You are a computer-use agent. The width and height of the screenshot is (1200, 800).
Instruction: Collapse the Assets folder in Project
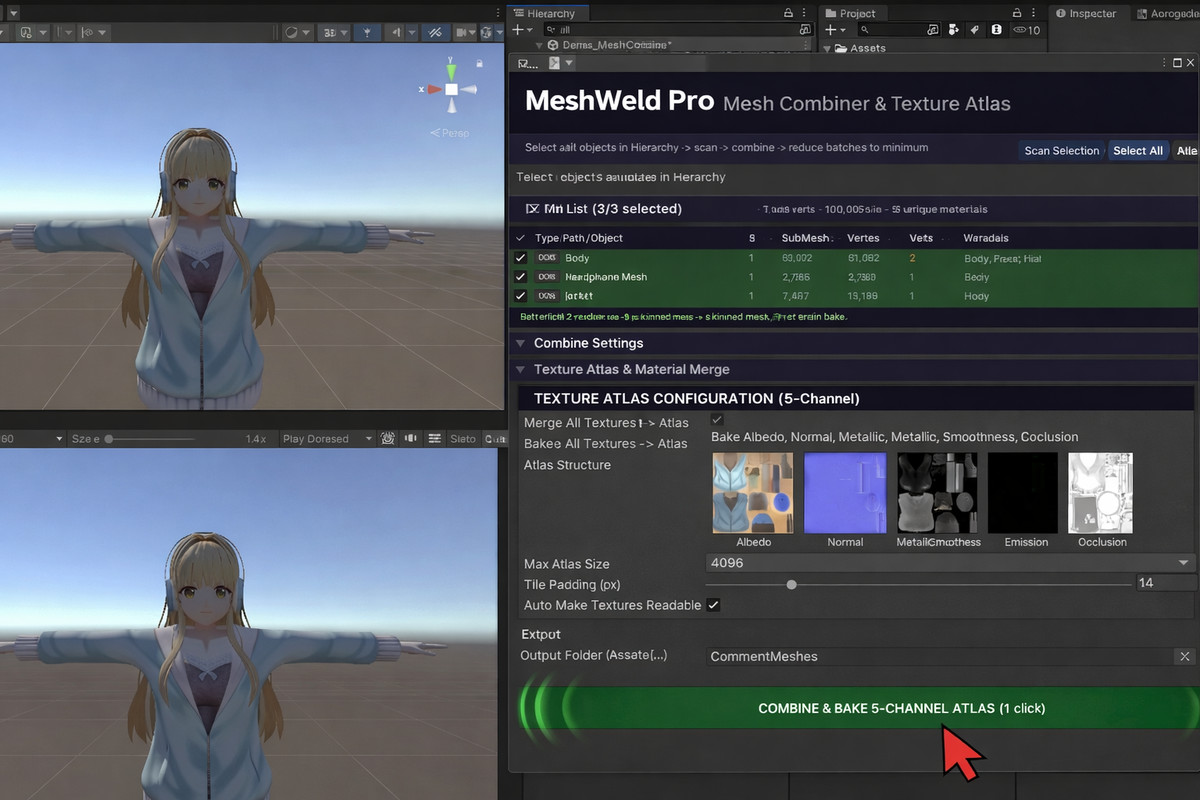tap(827, 48)
